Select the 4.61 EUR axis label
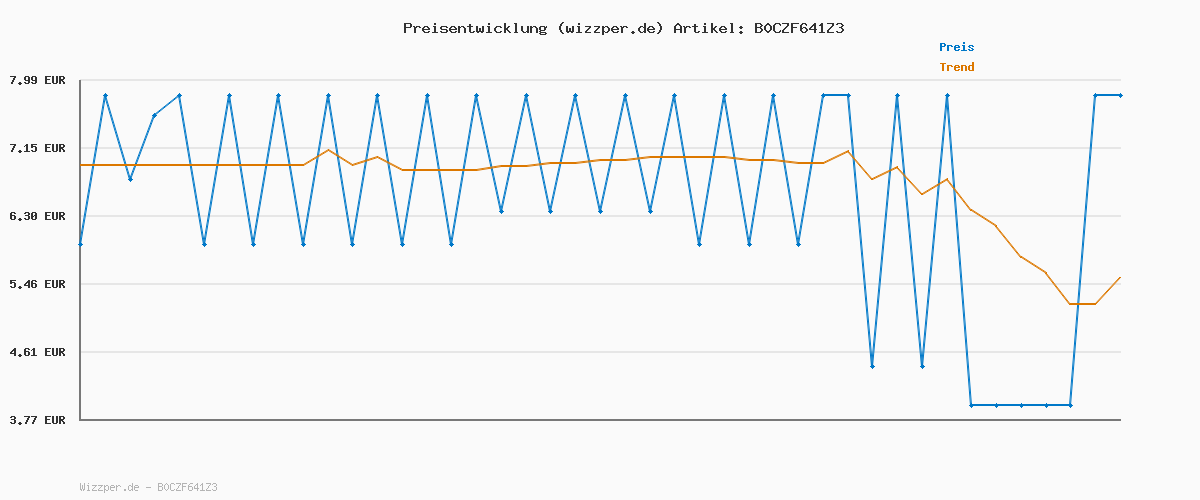 [x=37, y=352]
